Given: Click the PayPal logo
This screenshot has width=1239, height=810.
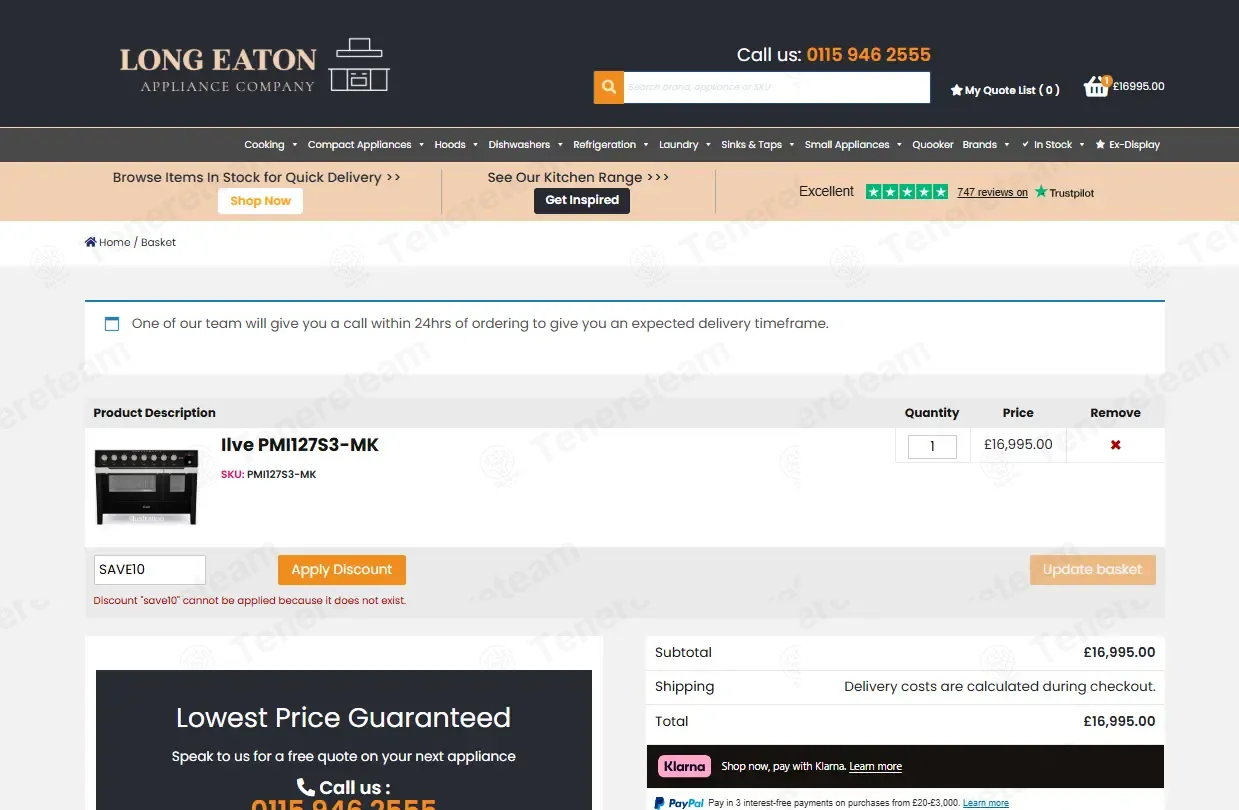Looking at the screenshot, I should point(679,803).
